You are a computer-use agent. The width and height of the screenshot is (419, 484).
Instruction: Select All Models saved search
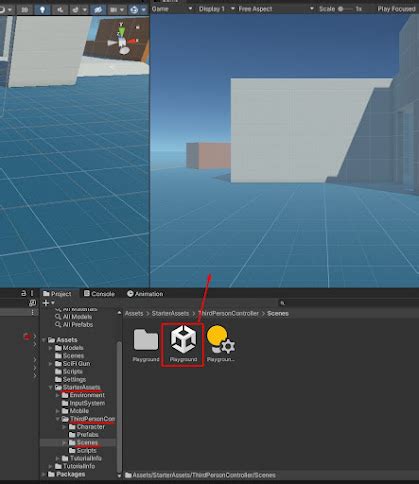pyautogui.click(x=74, y=317)
